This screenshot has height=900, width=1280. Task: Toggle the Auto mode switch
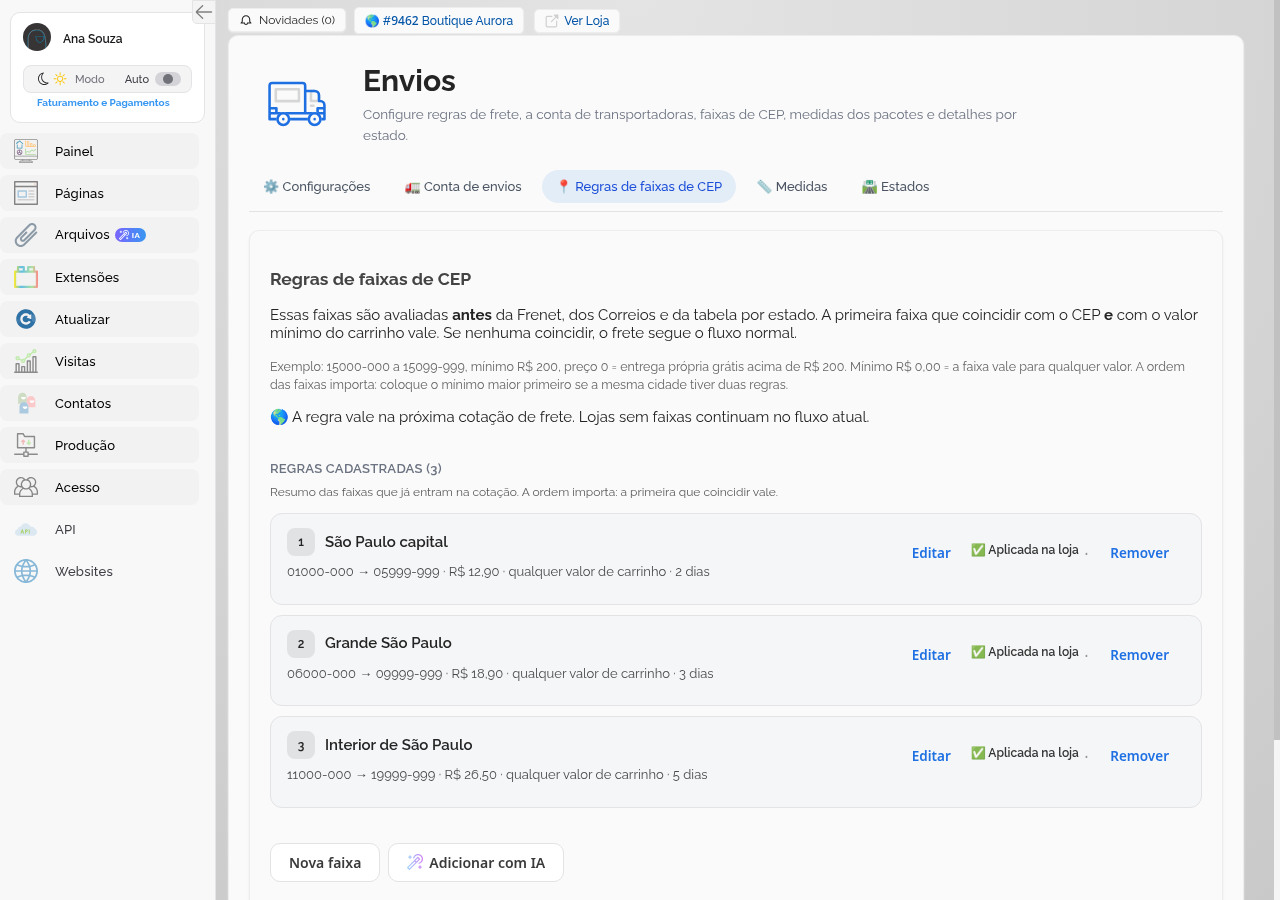point(167,79)
